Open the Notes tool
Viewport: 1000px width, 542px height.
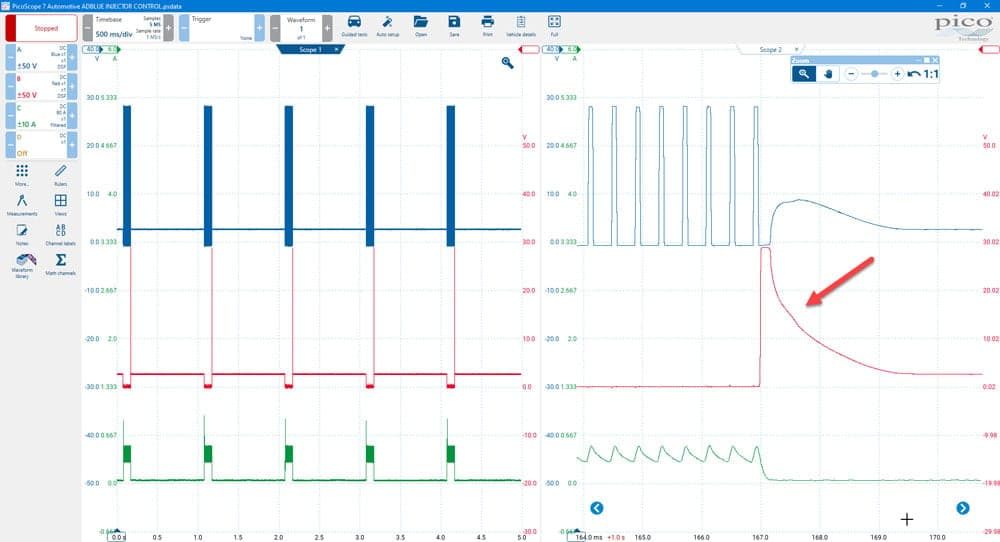(22, 234)
